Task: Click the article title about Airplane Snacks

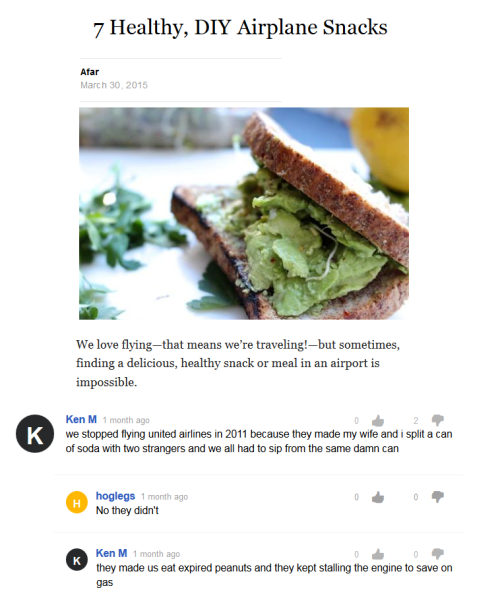Action: (240, 28)
